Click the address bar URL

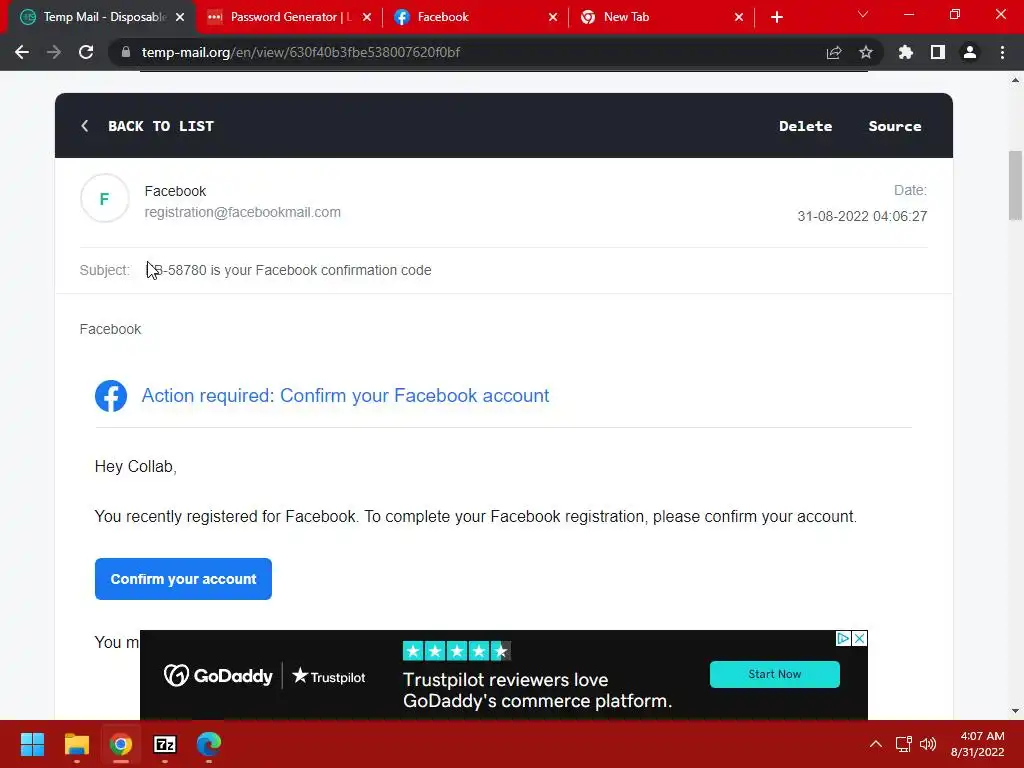tap(300, 52)
